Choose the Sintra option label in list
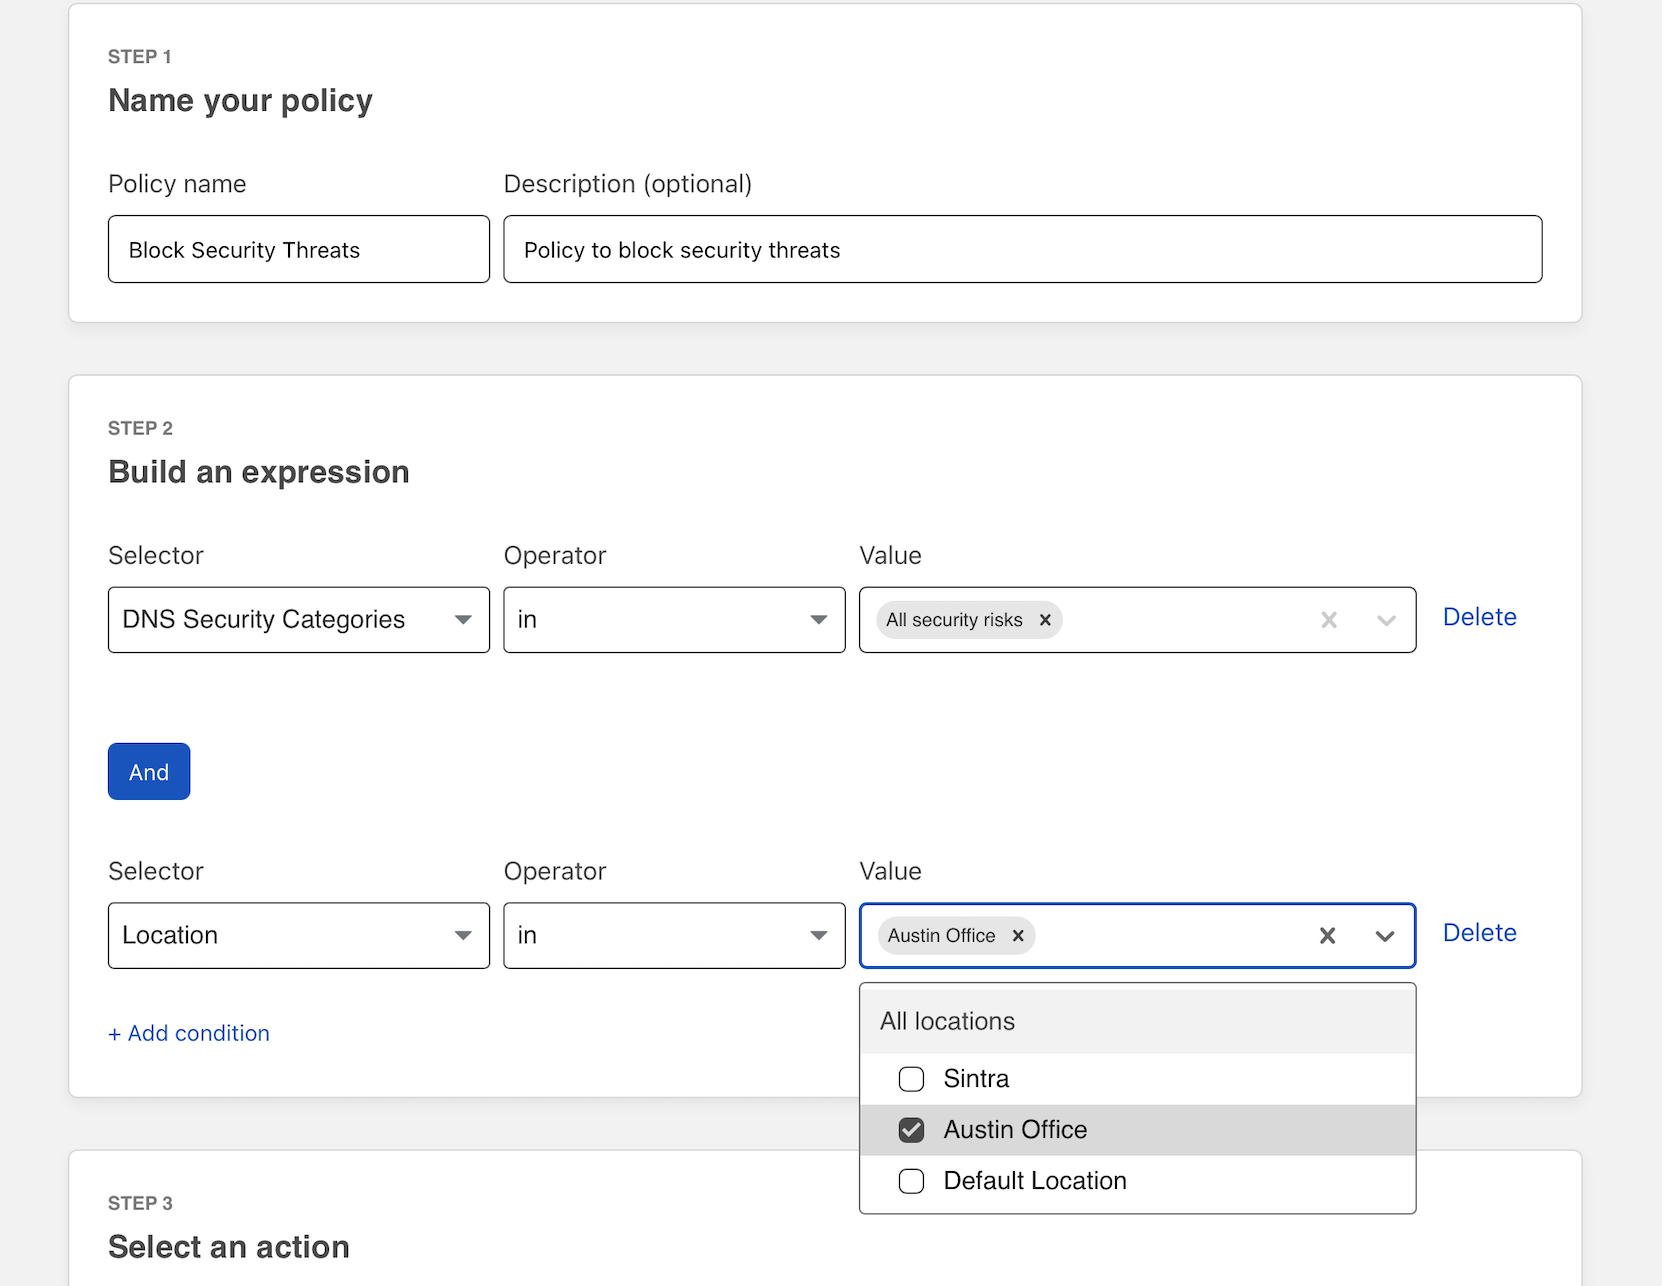Viewport: 1662px width, 1286px height. click(x=976, y=1079)
